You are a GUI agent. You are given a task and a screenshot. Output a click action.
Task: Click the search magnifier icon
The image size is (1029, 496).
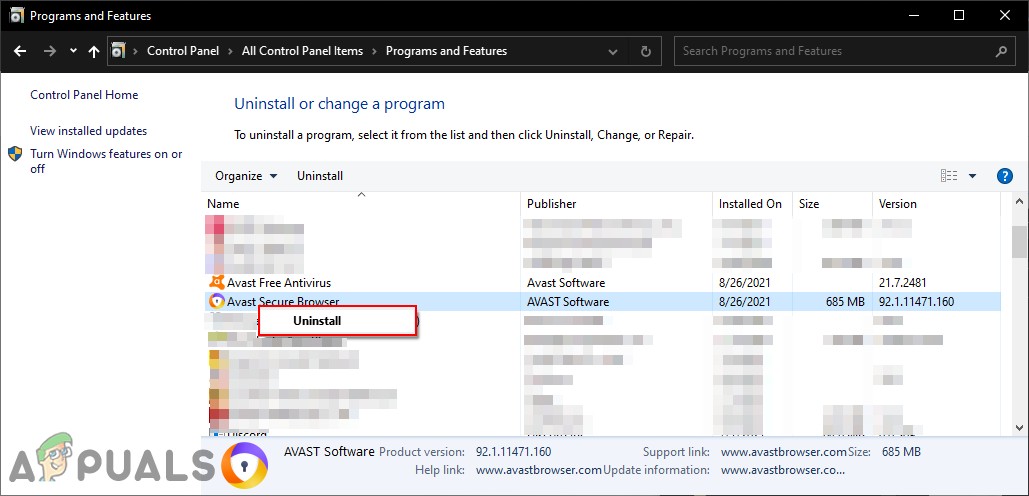pyautogui.click(x=1001, y=51)
